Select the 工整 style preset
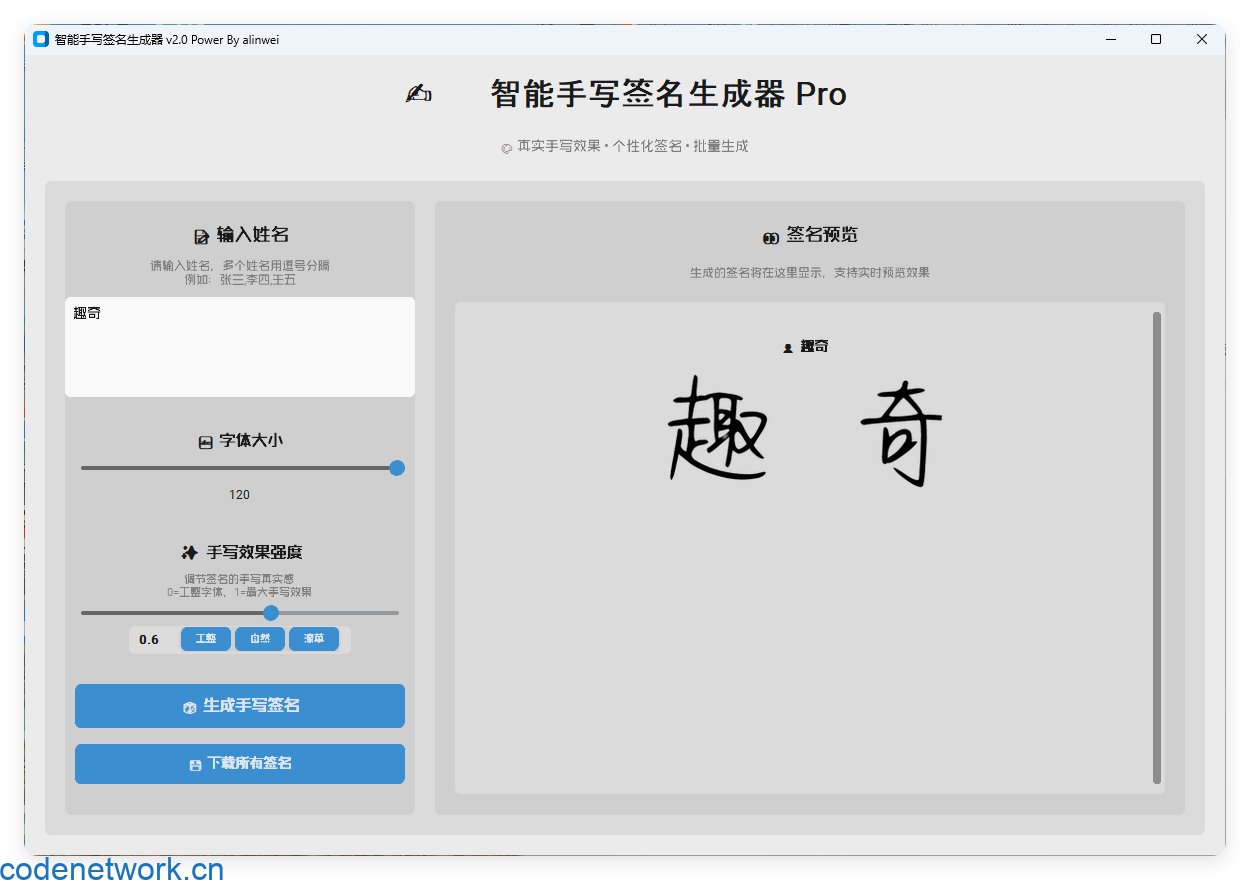Screen dimensions: 1250x880 point(206,639)
